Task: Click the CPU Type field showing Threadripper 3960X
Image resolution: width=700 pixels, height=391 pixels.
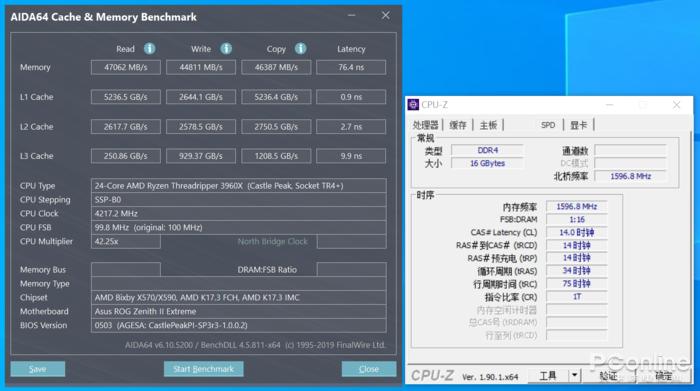Action: pyautogui.click(x=239, y=186)
